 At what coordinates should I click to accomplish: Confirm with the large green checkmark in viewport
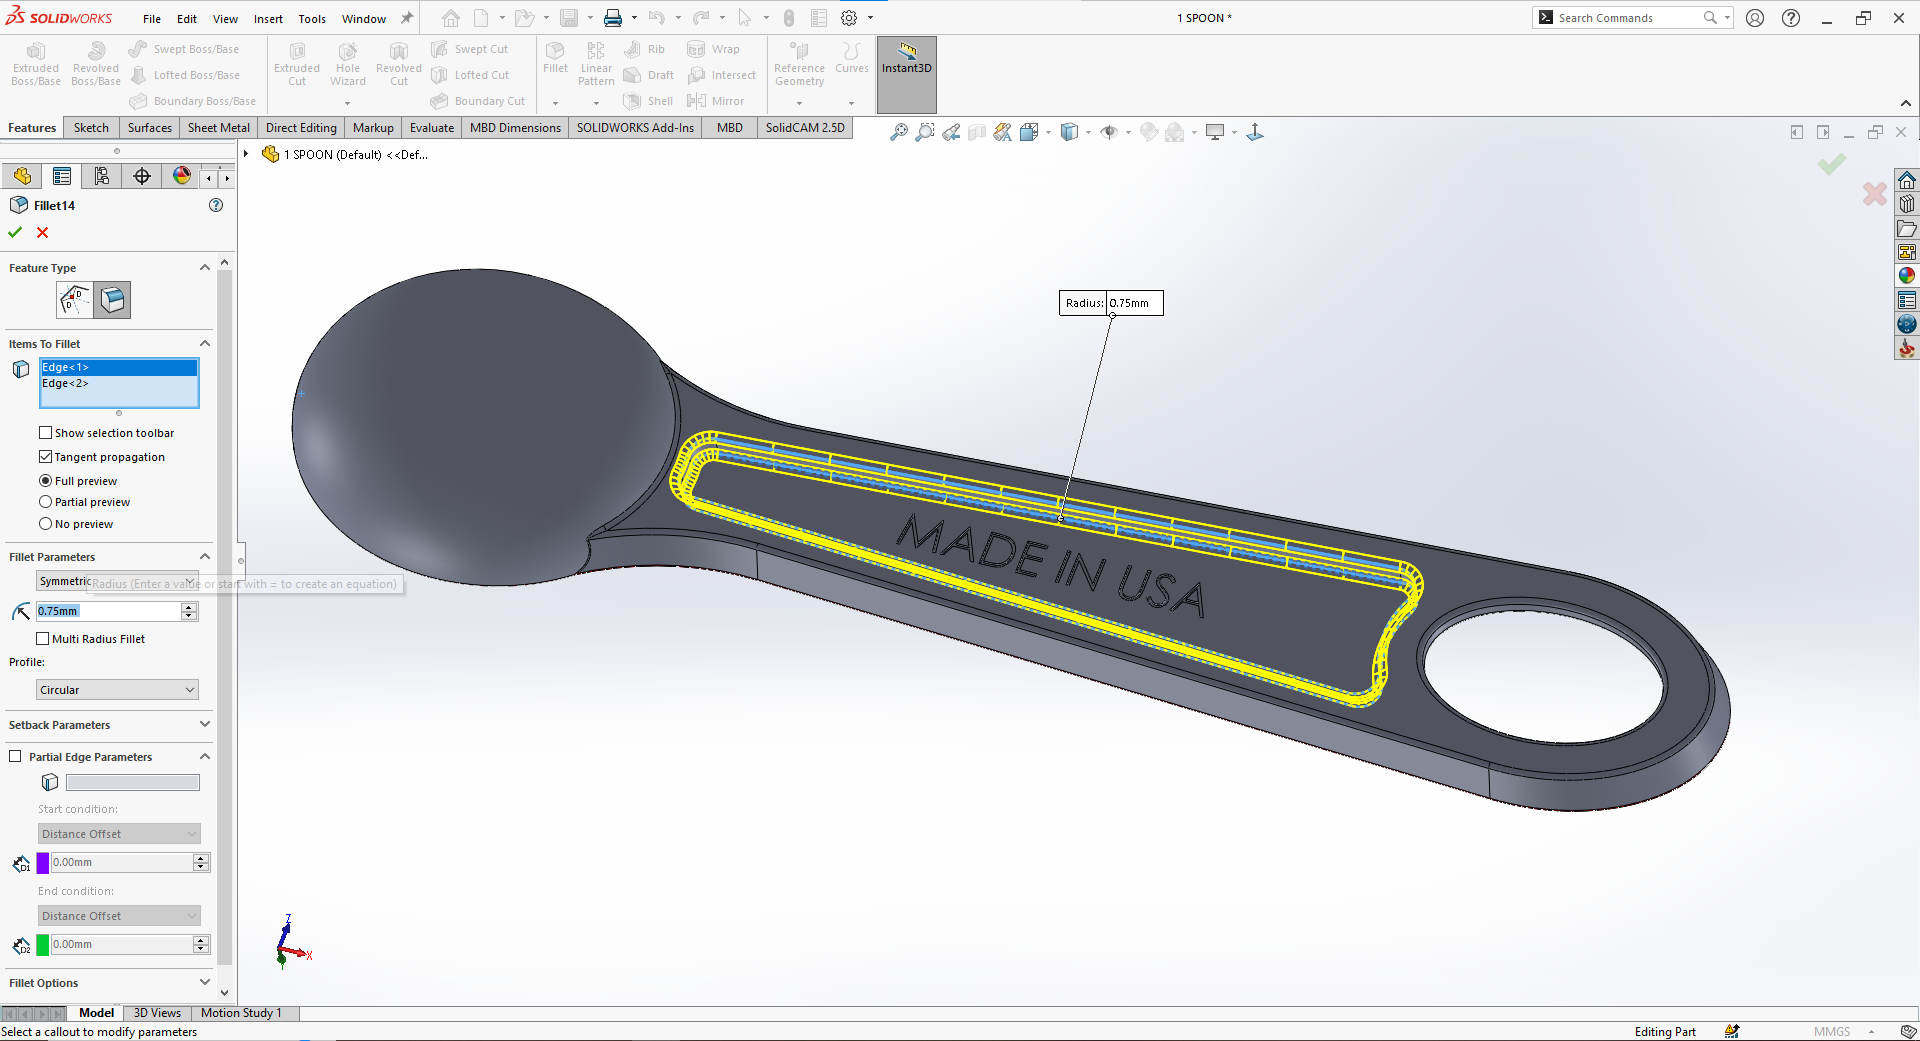coord(1832,164)
